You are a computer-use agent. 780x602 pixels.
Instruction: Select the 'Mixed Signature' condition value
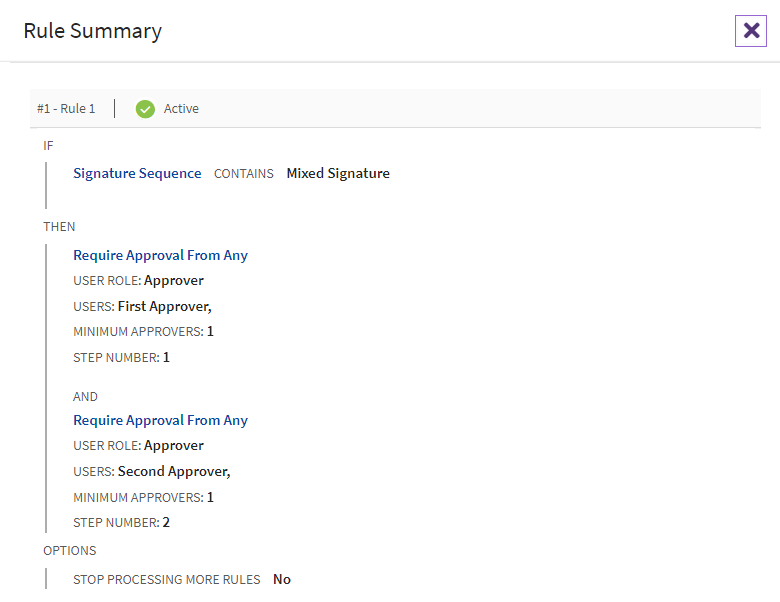click(x=338, y=173)
